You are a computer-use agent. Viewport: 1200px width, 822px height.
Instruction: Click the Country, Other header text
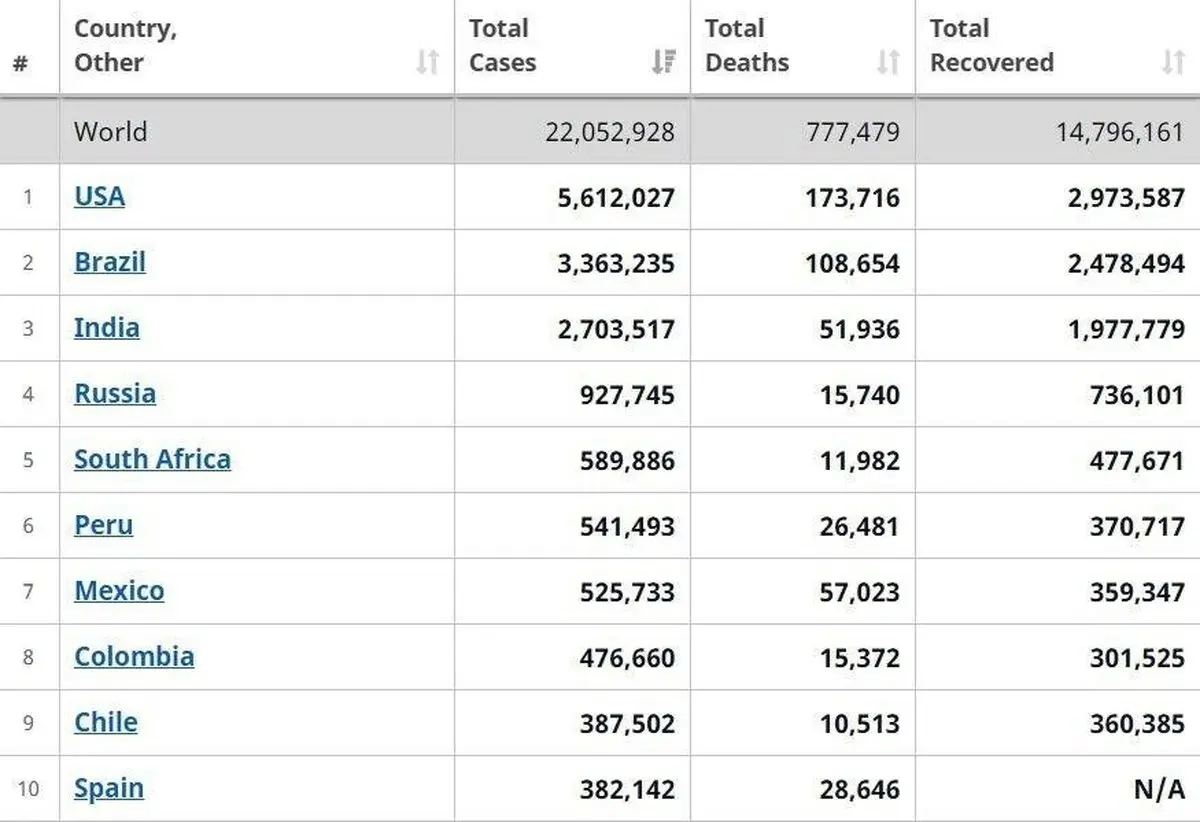coord(125,46)
